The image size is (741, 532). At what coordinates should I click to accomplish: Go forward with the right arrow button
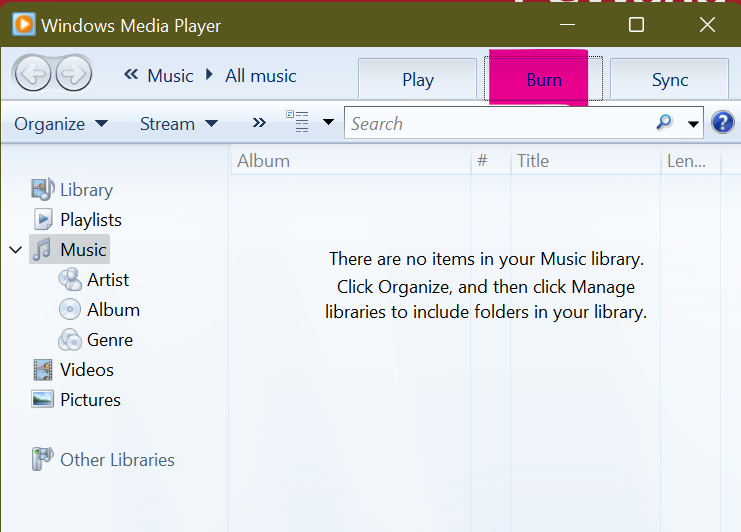click(74, 74)
